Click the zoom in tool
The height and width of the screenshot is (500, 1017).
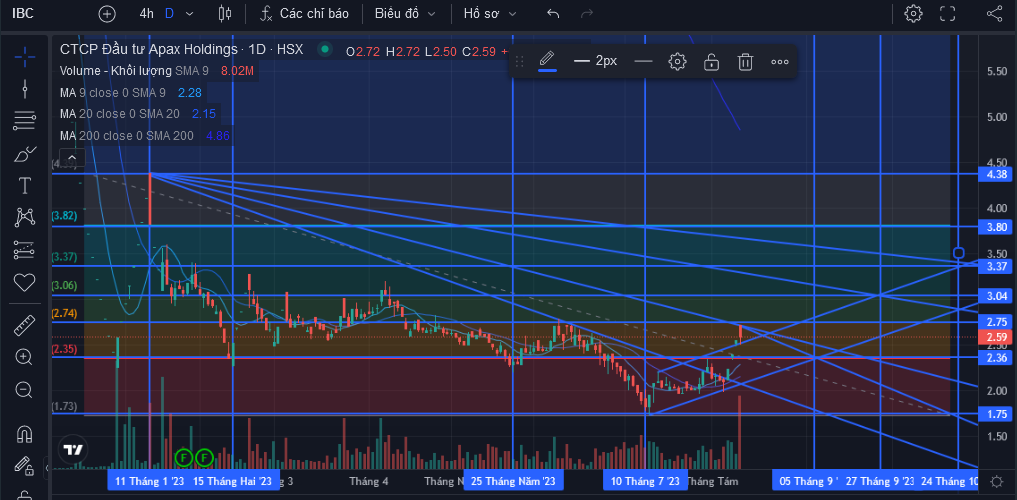(x=25, y=357)
